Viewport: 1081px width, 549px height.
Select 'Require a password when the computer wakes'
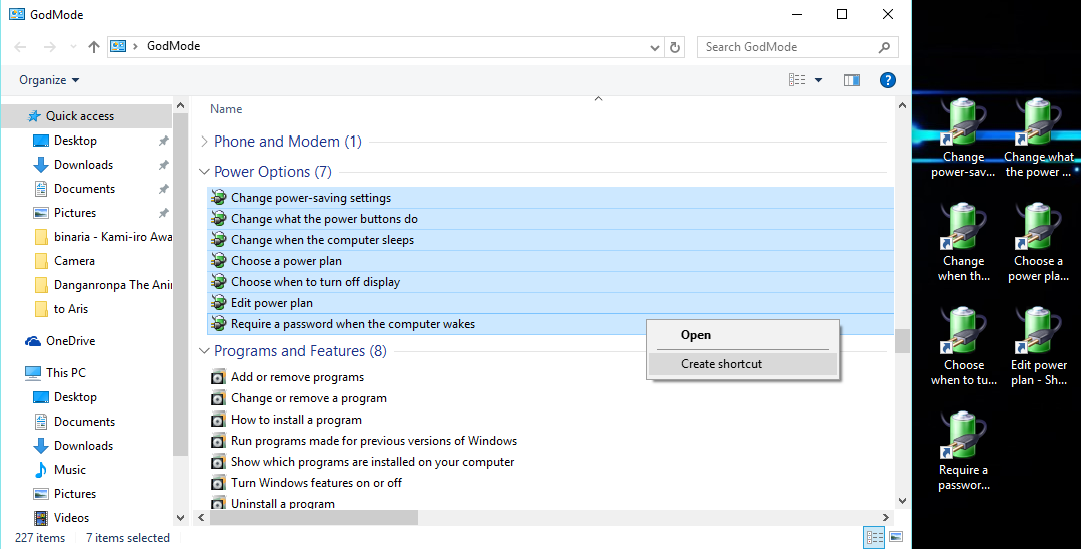tap(550, 324)
